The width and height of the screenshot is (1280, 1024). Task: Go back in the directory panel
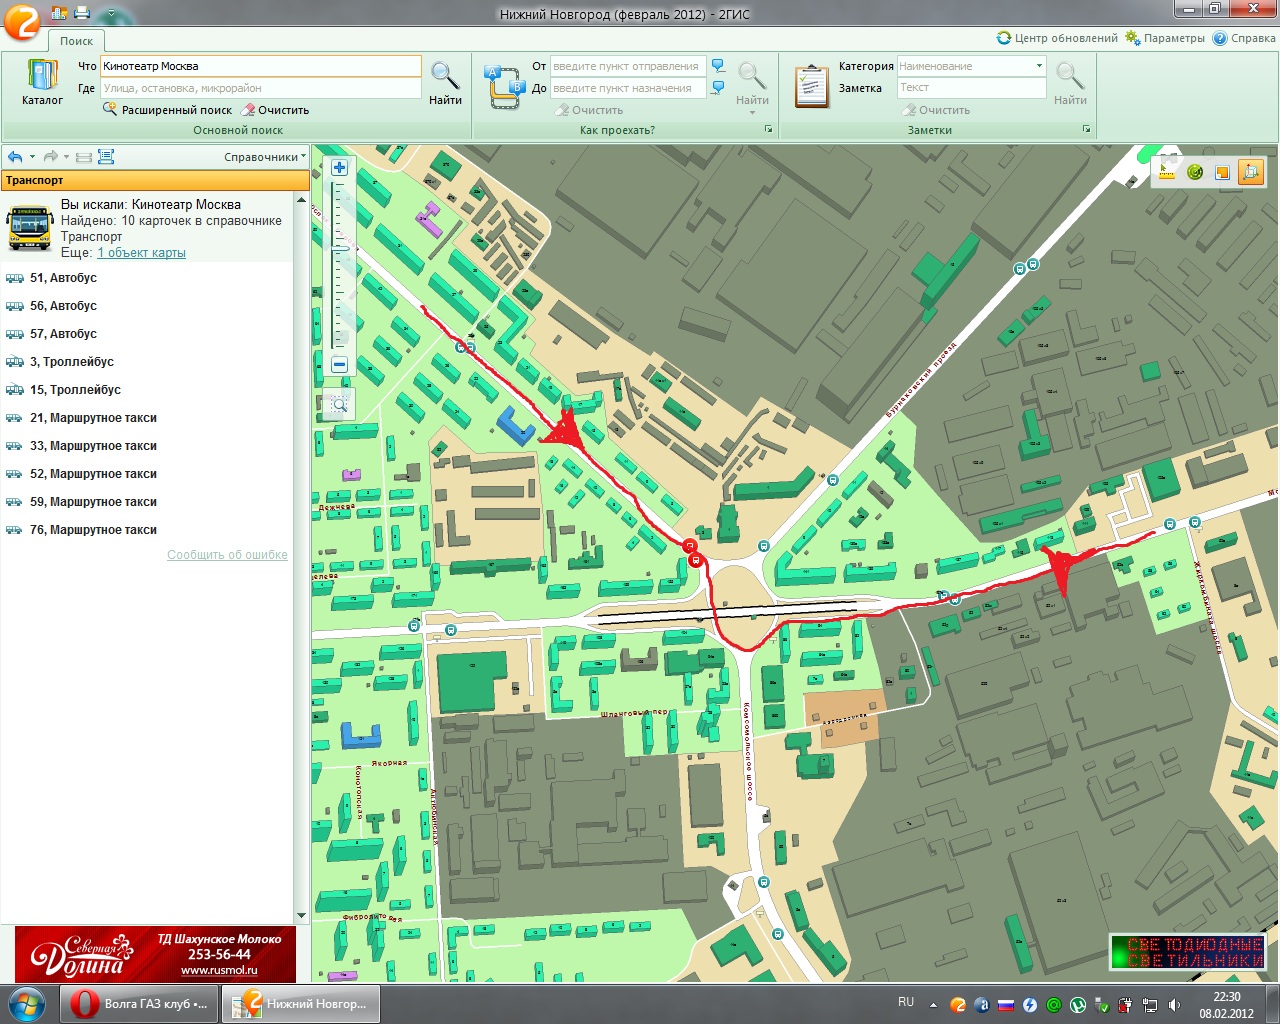(x=15, y=157)
